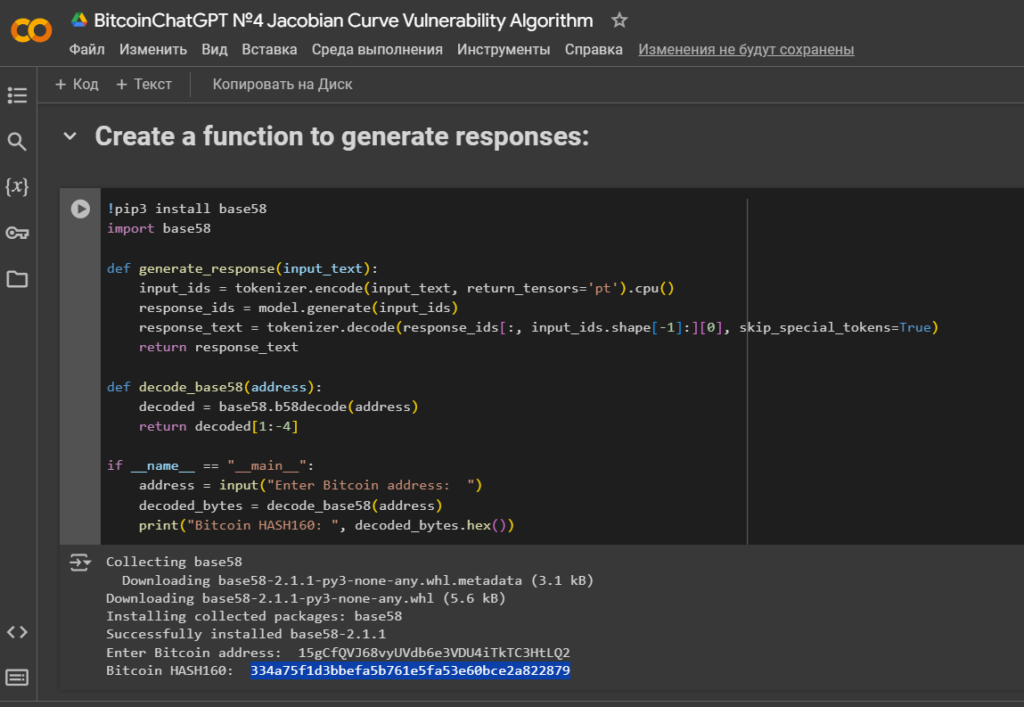Click 'Successfully installed base58-2.1.1' output line
The height and width of the screenshot is (707, 1024).
coord(246,634)
